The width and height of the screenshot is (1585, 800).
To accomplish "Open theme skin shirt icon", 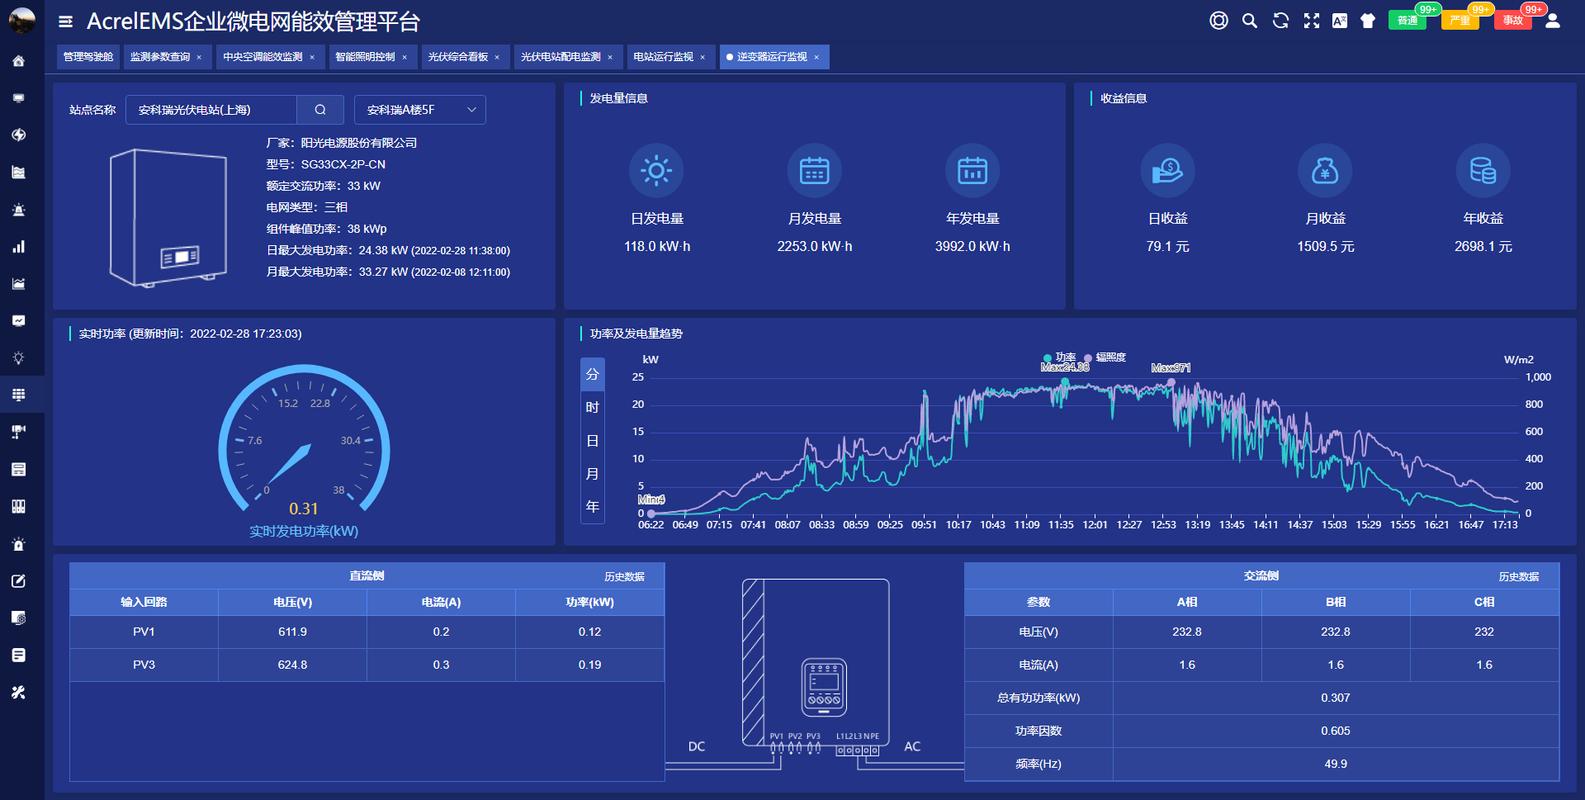I will pos(1368,21).
